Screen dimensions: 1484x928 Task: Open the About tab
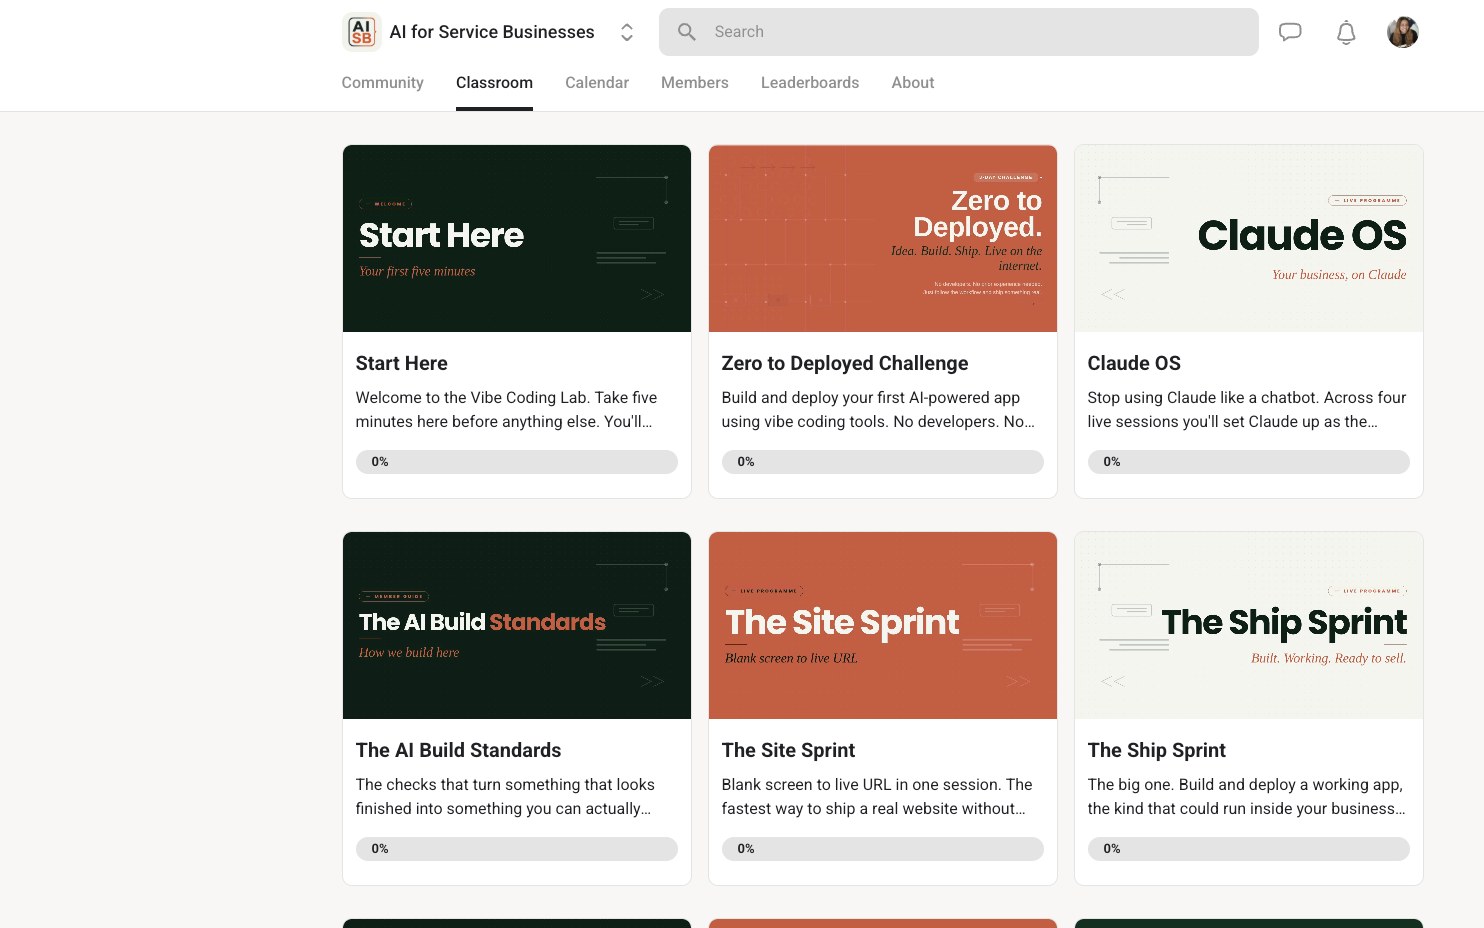913,83
